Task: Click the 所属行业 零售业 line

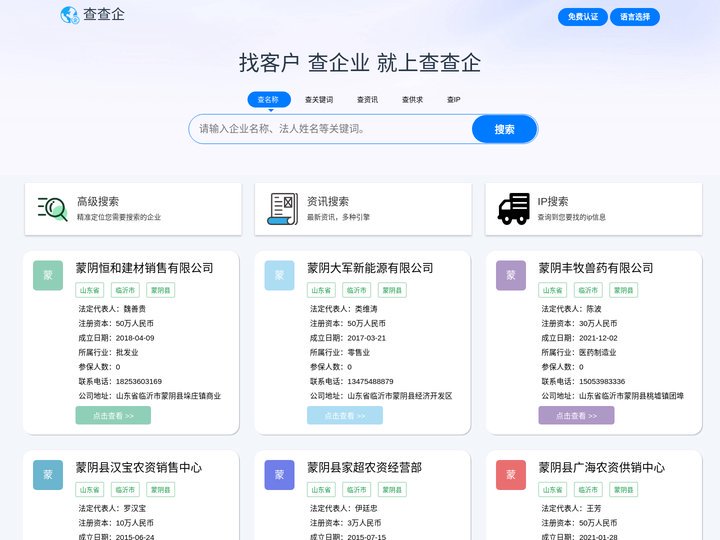Action: point(340,353)
